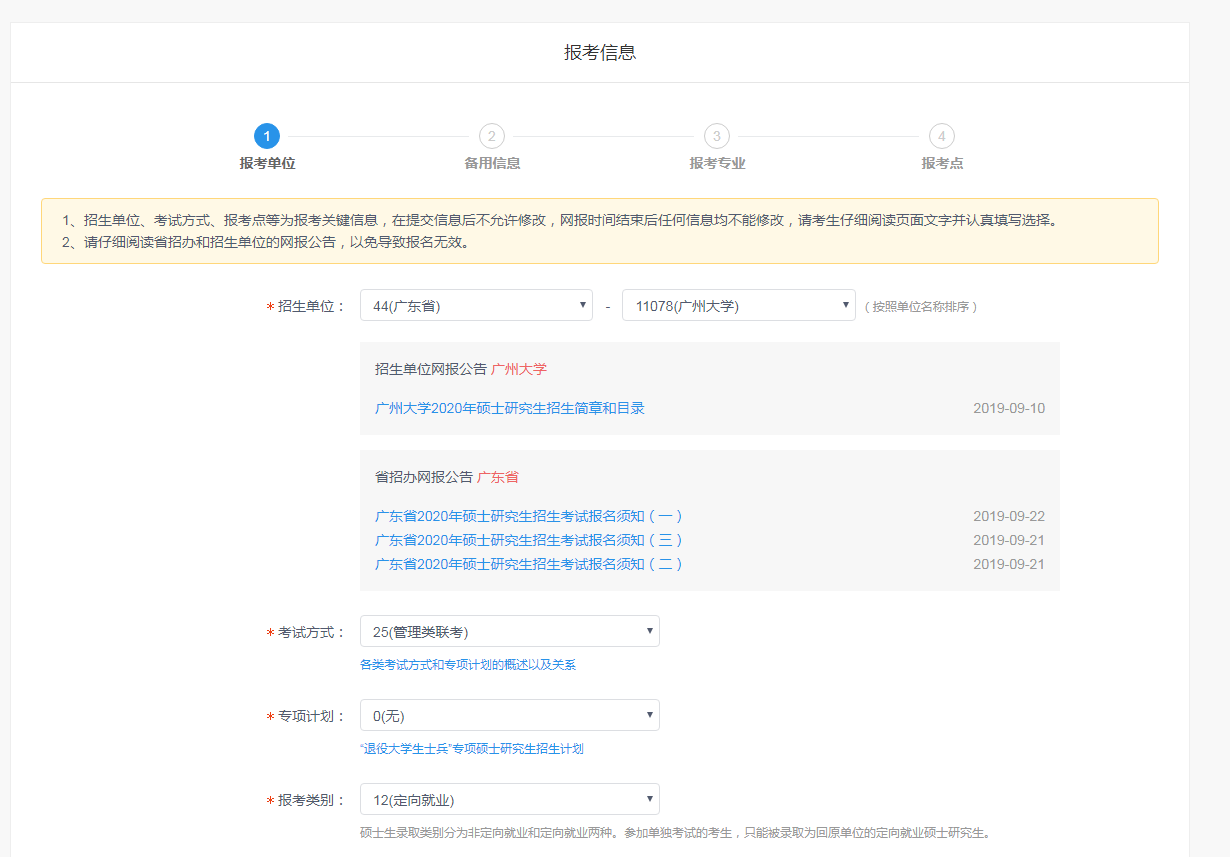The height and width of the screenshot is (857, 1230).
Task: Click step 2 备用信息 circle indicator
Action: tap(490, 133)
